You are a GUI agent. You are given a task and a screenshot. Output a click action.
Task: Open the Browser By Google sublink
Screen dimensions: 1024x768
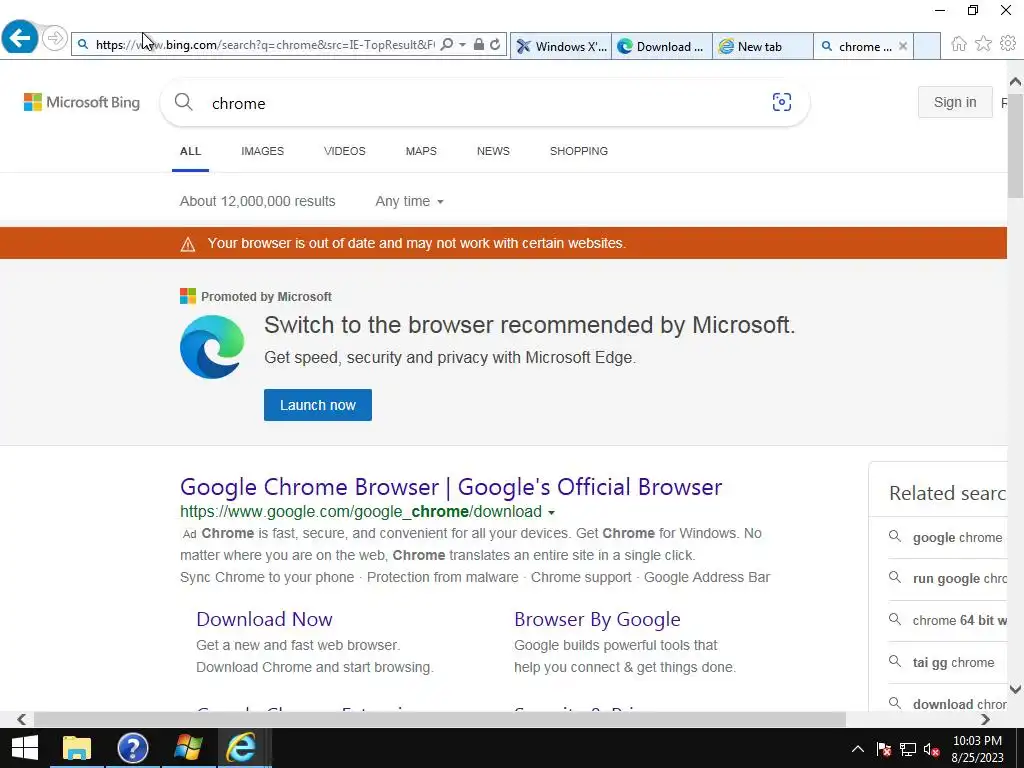pos(598,619)
